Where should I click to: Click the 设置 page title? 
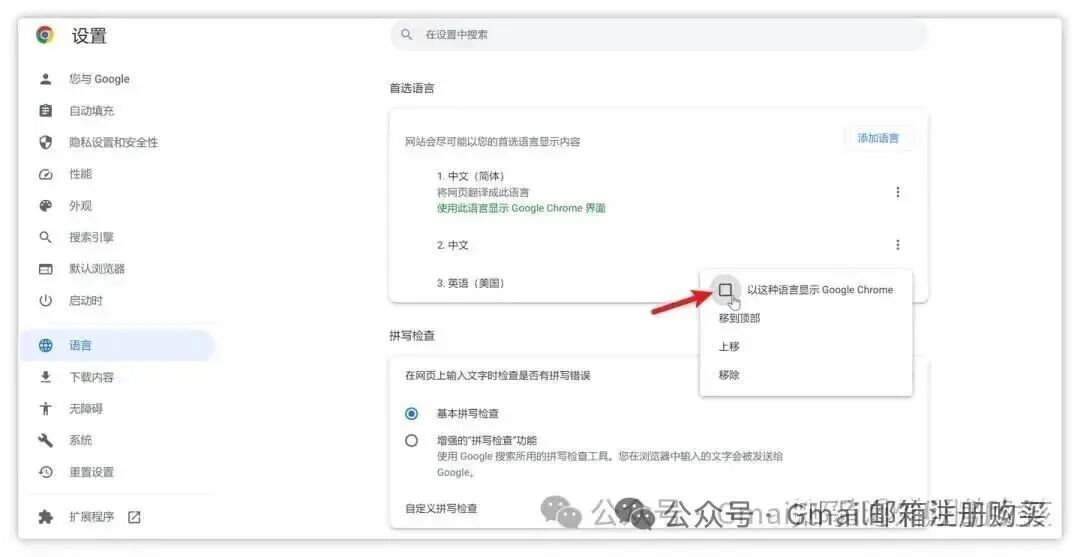tap(89, 36)
